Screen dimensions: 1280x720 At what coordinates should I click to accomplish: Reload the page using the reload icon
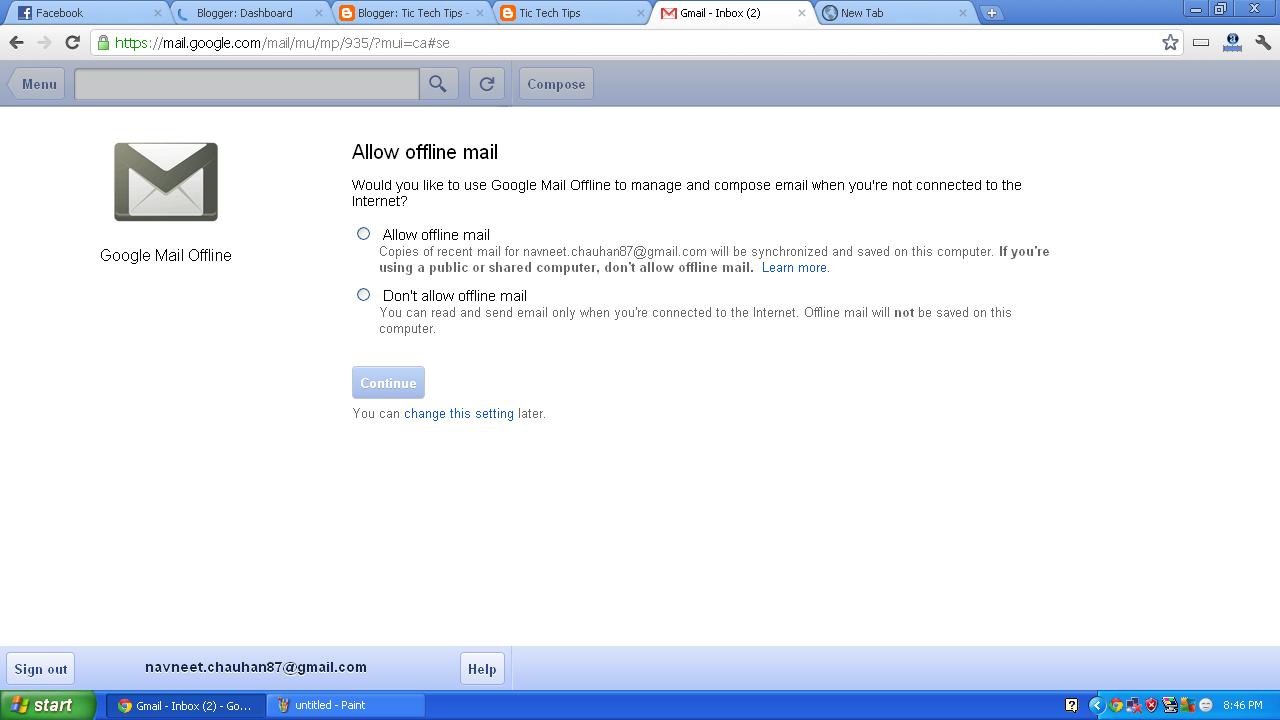[71, 43]
